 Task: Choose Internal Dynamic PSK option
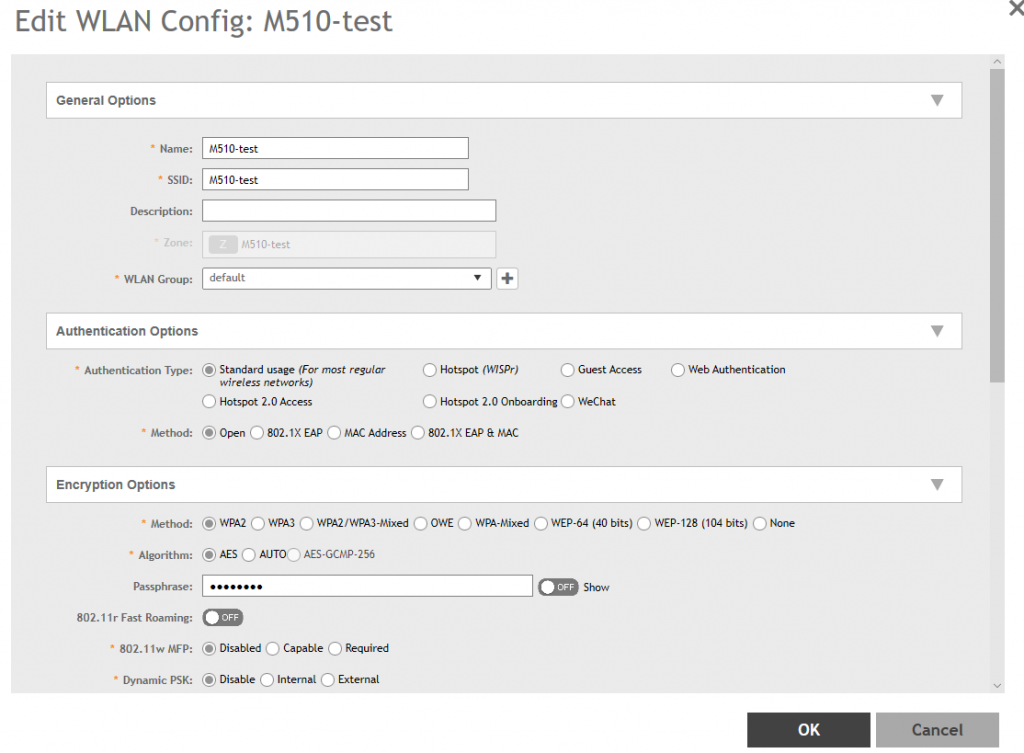(267, 680)
